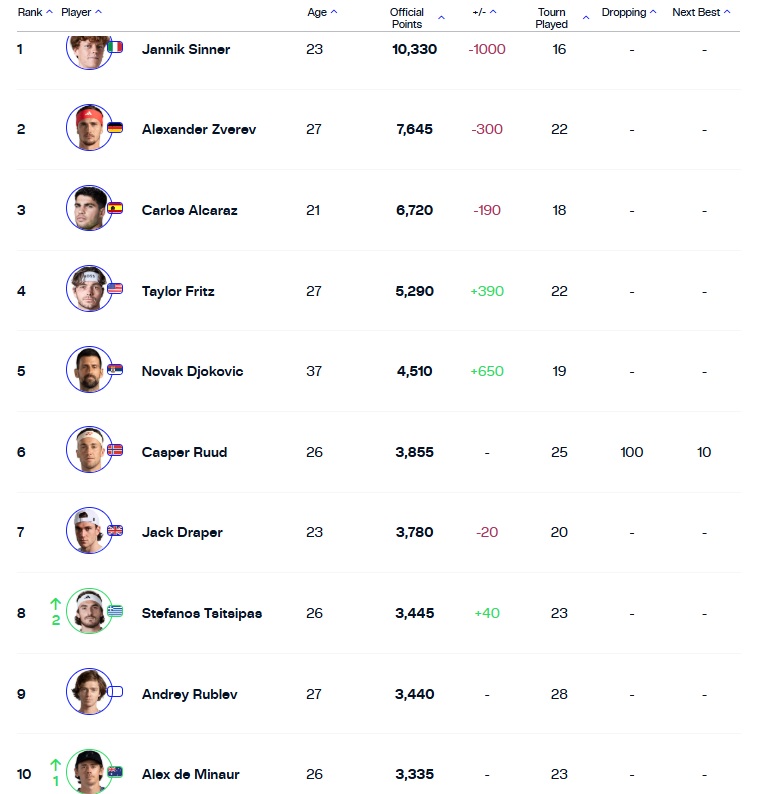The width and height of the screenshot is (759, 794).
Task: Click Jannik Sinner's Italian flag icon
Action: [x=115, y=47]
